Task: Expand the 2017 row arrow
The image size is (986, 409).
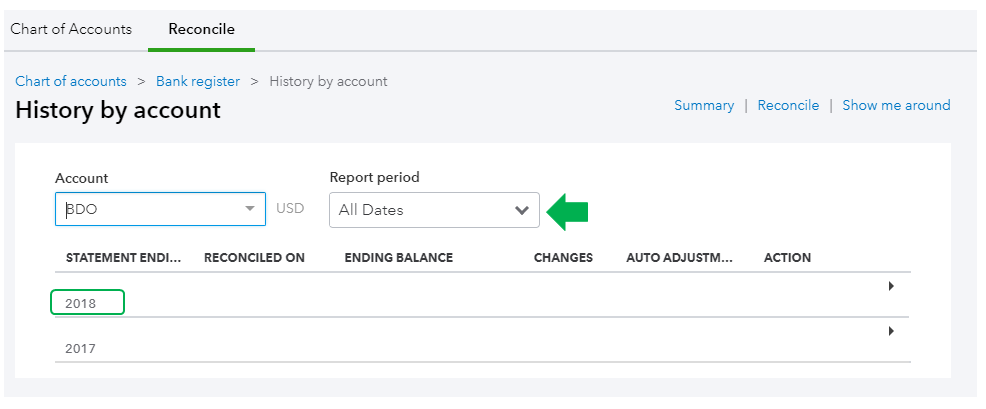Action: (891, 331)
